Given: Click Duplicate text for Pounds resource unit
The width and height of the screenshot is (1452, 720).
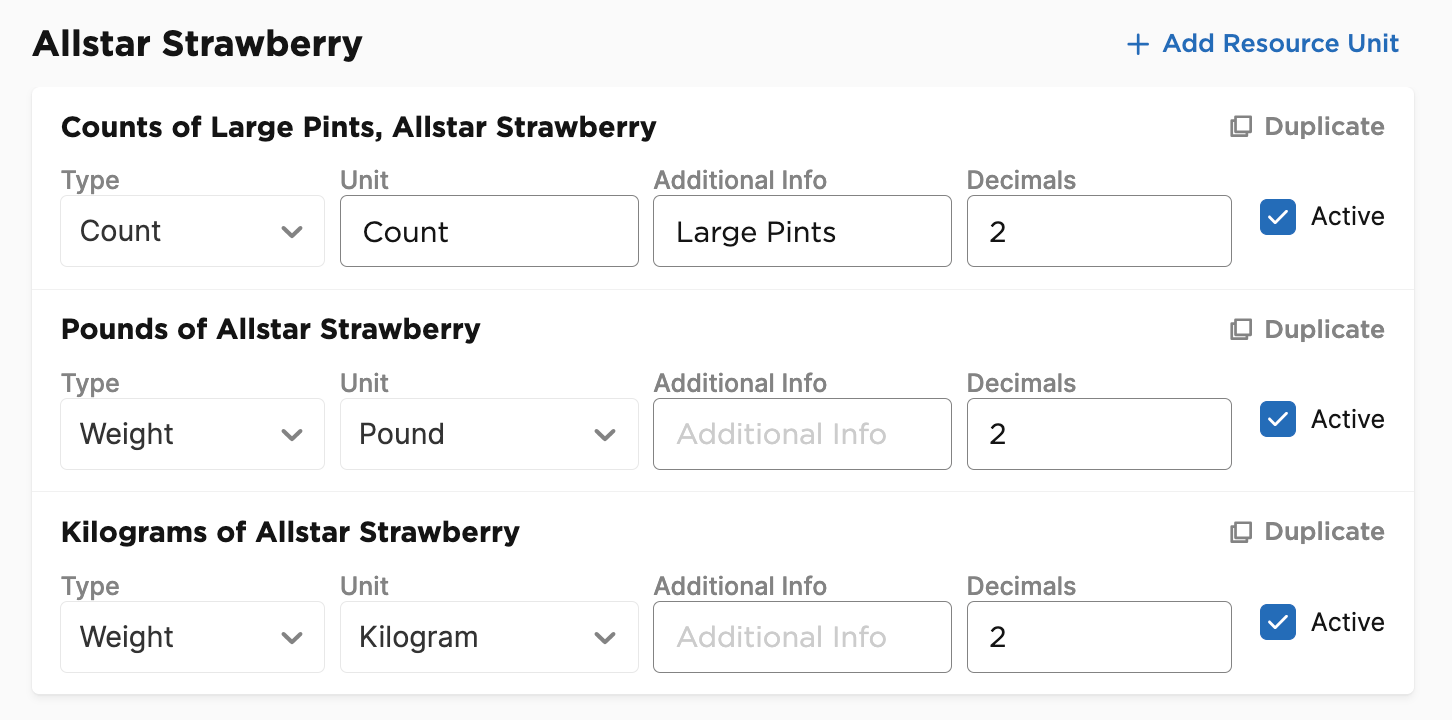Looking at the screenshot, I should pyautogui.click(x=1324, y=330).
